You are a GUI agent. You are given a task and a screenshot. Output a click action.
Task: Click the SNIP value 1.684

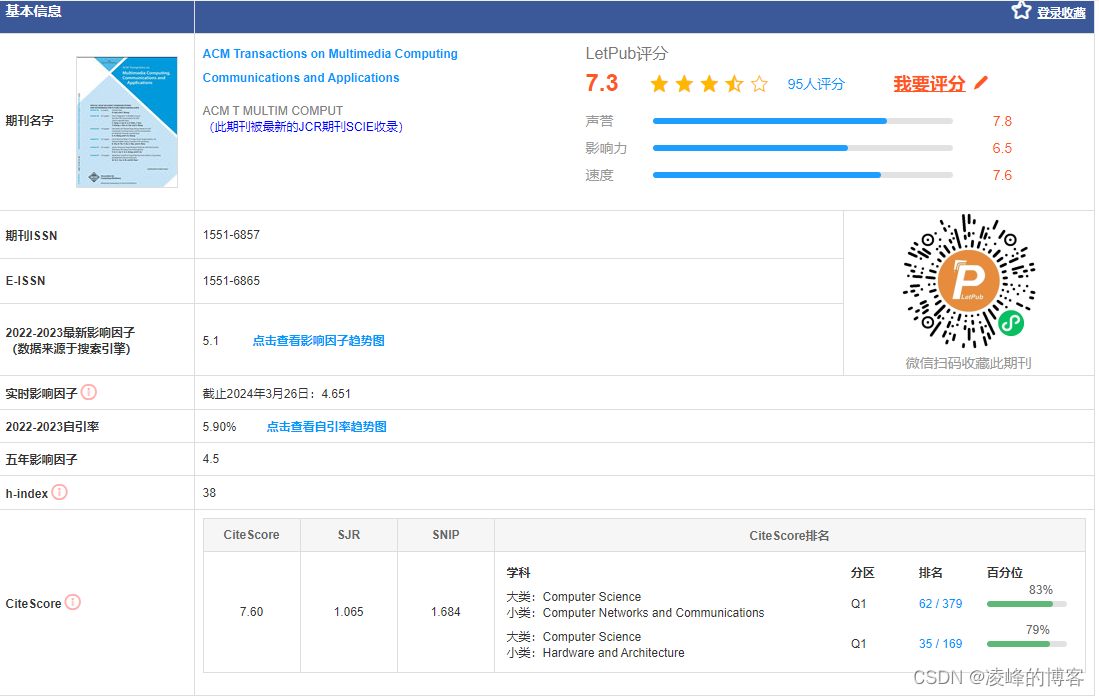tap(446, 612)
